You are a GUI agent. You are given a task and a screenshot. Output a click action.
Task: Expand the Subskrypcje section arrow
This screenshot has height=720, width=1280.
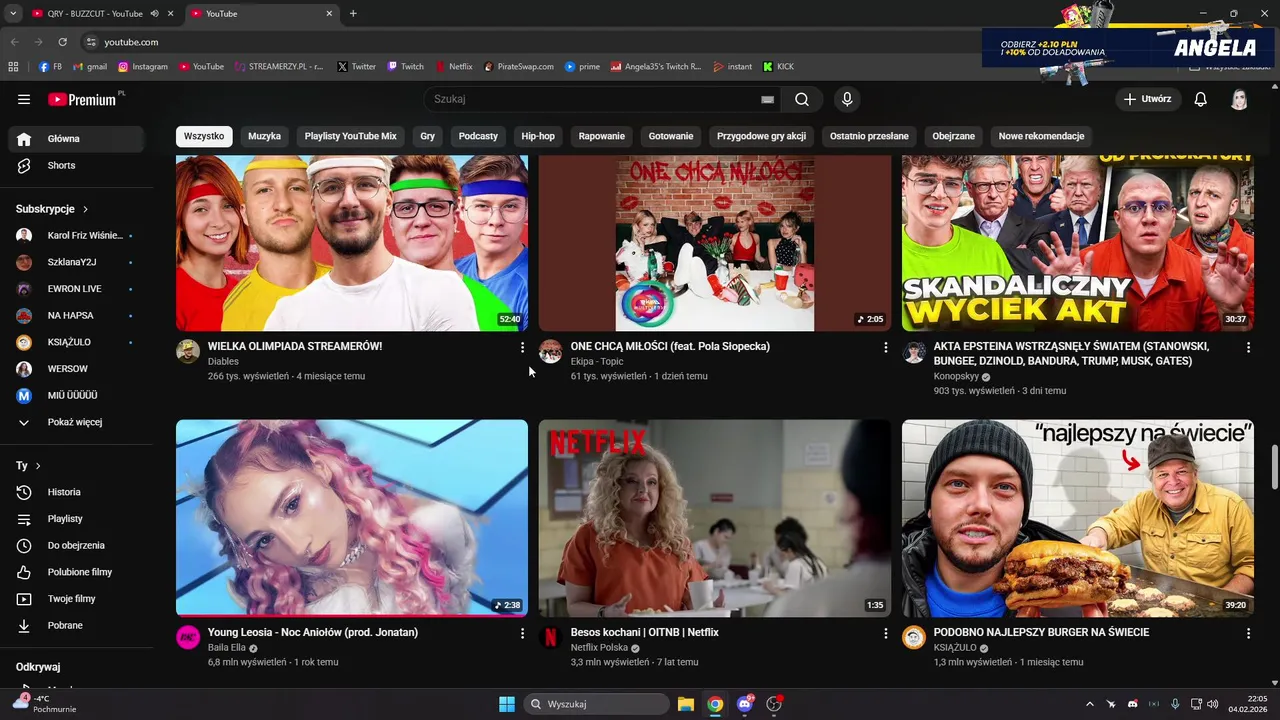[x=85, y=209]
